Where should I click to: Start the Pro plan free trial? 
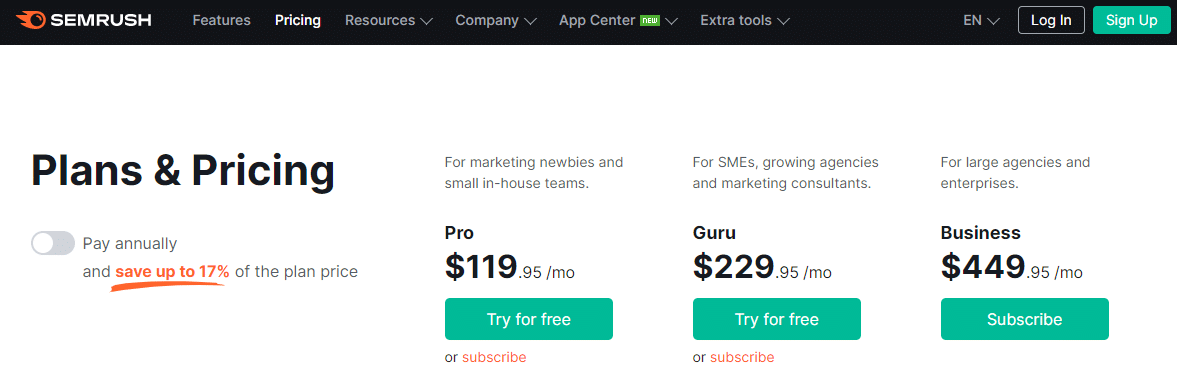[x=528, y=320]
